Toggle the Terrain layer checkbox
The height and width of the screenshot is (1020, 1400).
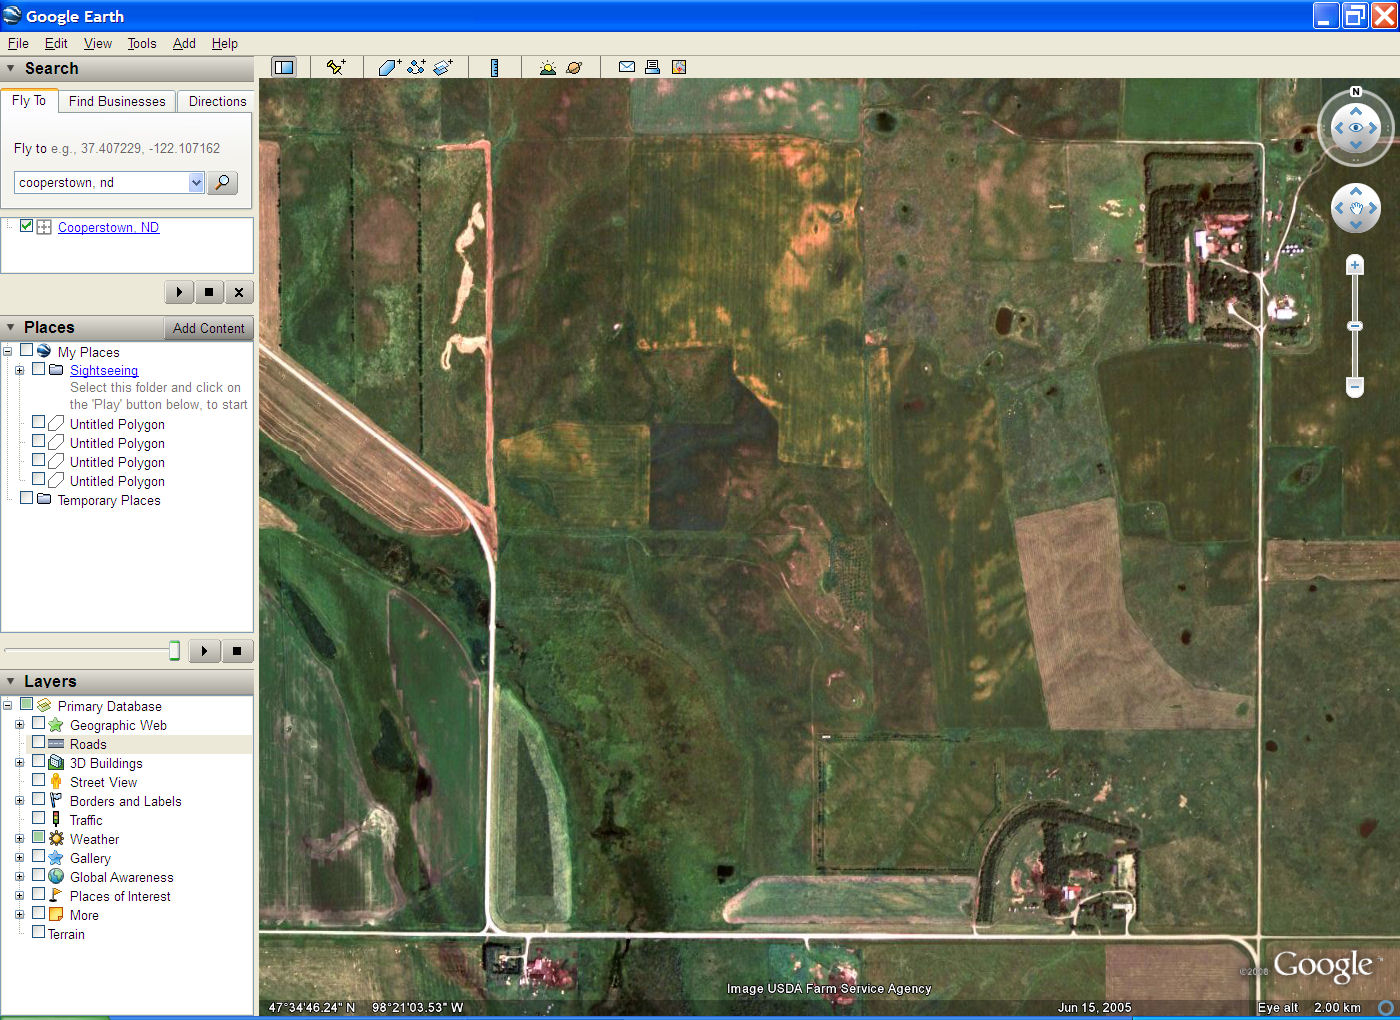point(38,932)
